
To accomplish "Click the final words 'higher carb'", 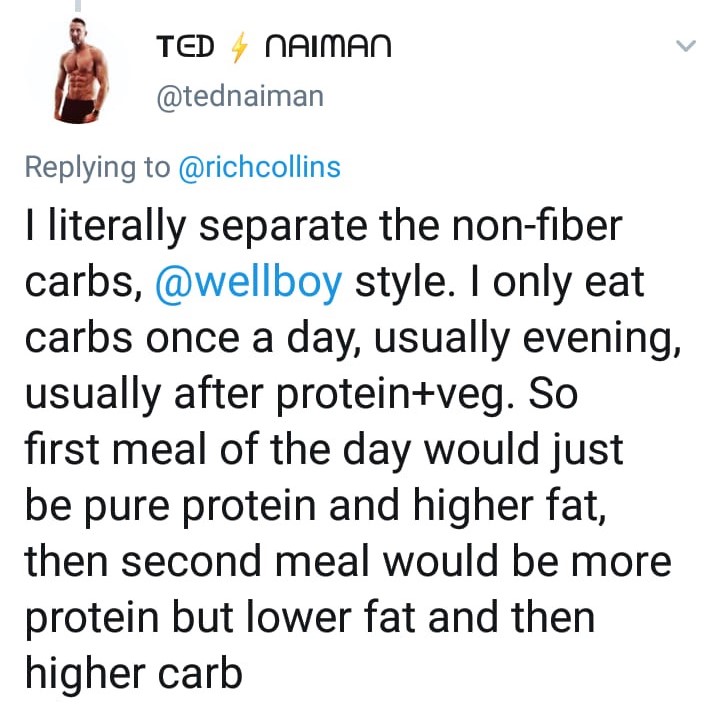I will pos(133,672).
